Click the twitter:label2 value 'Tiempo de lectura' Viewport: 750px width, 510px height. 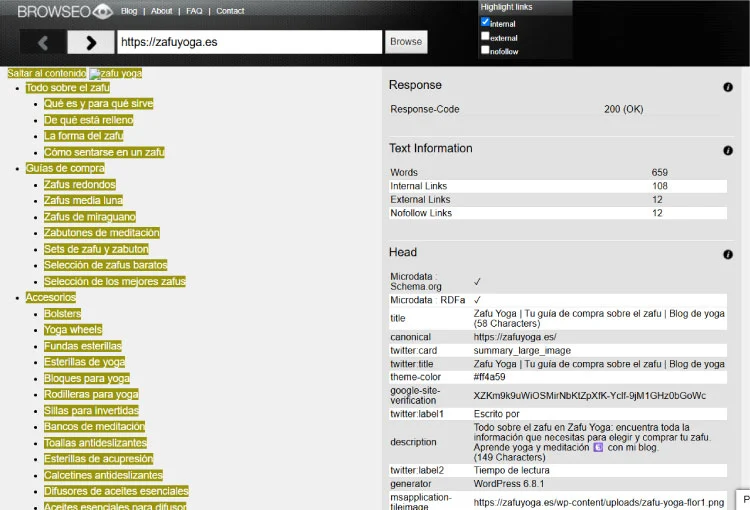(x=511, y=471)
